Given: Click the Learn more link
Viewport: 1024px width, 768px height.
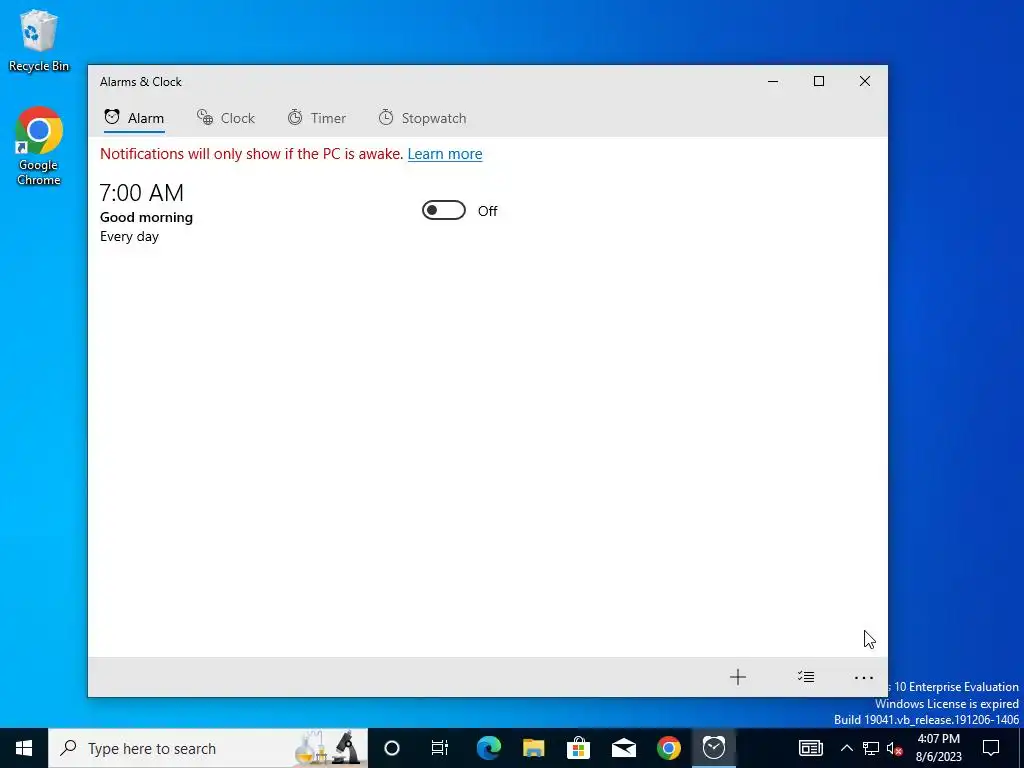Looking at the screenshot, I should point(445,154).
